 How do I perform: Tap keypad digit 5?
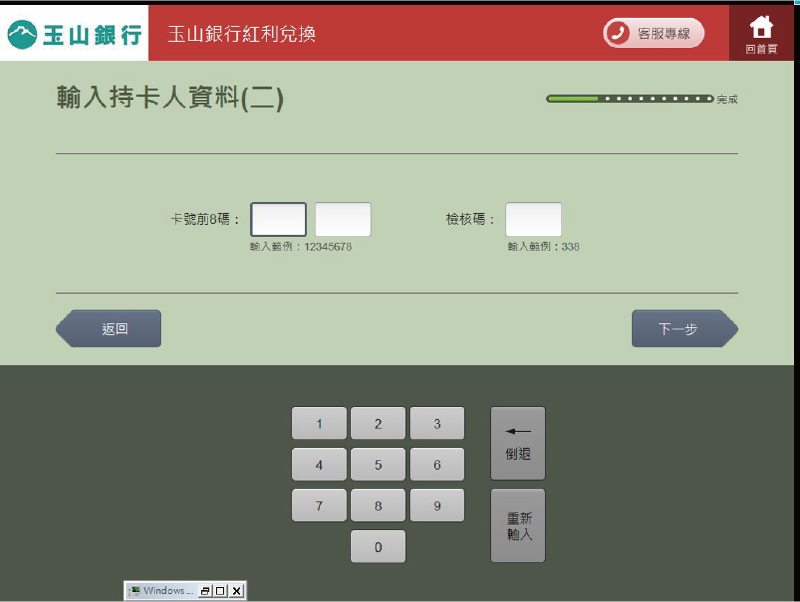point(378,464)
